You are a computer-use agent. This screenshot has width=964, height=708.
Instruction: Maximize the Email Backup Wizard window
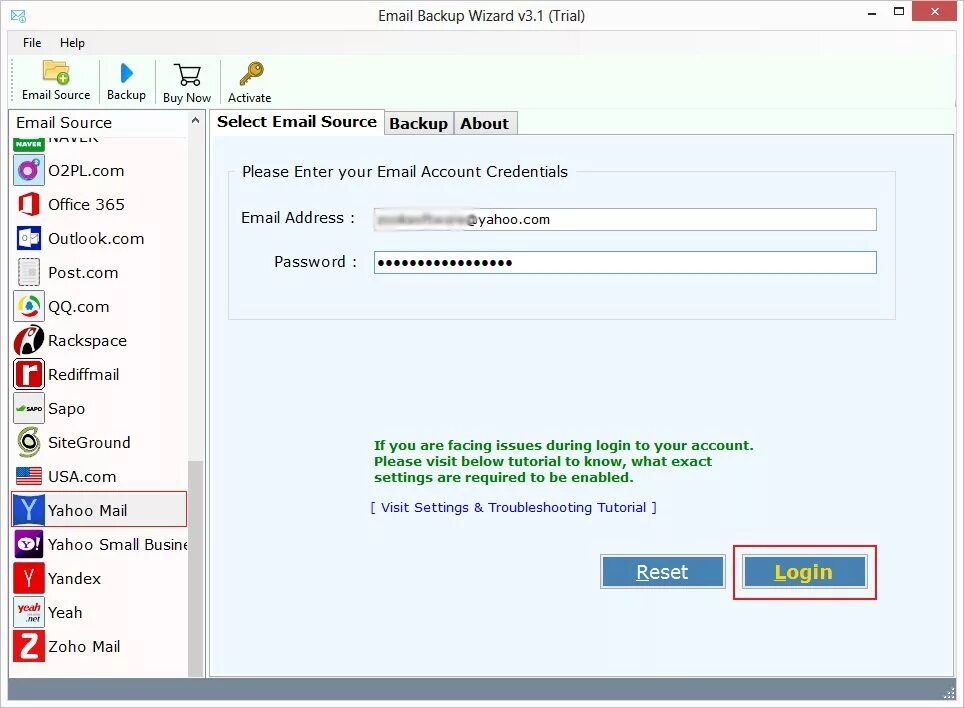899,12
